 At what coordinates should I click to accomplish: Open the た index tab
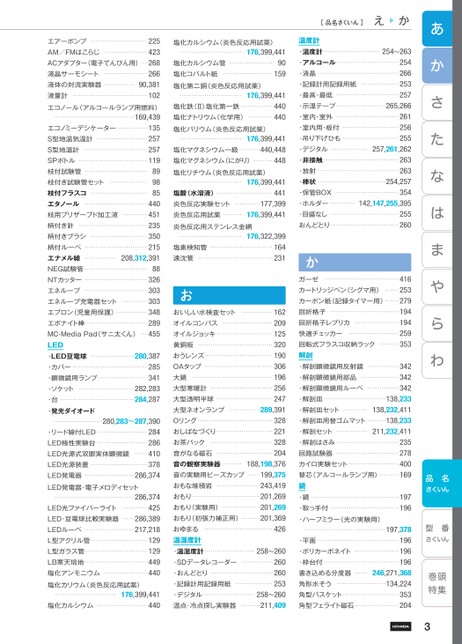[437, 139]
